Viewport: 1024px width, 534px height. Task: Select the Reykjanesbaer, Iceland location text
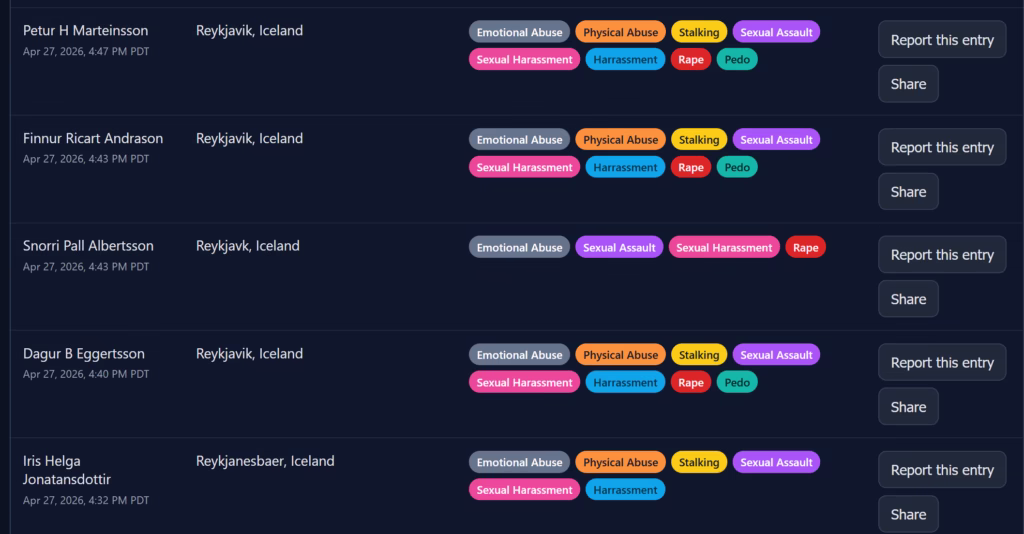point(265,461)
